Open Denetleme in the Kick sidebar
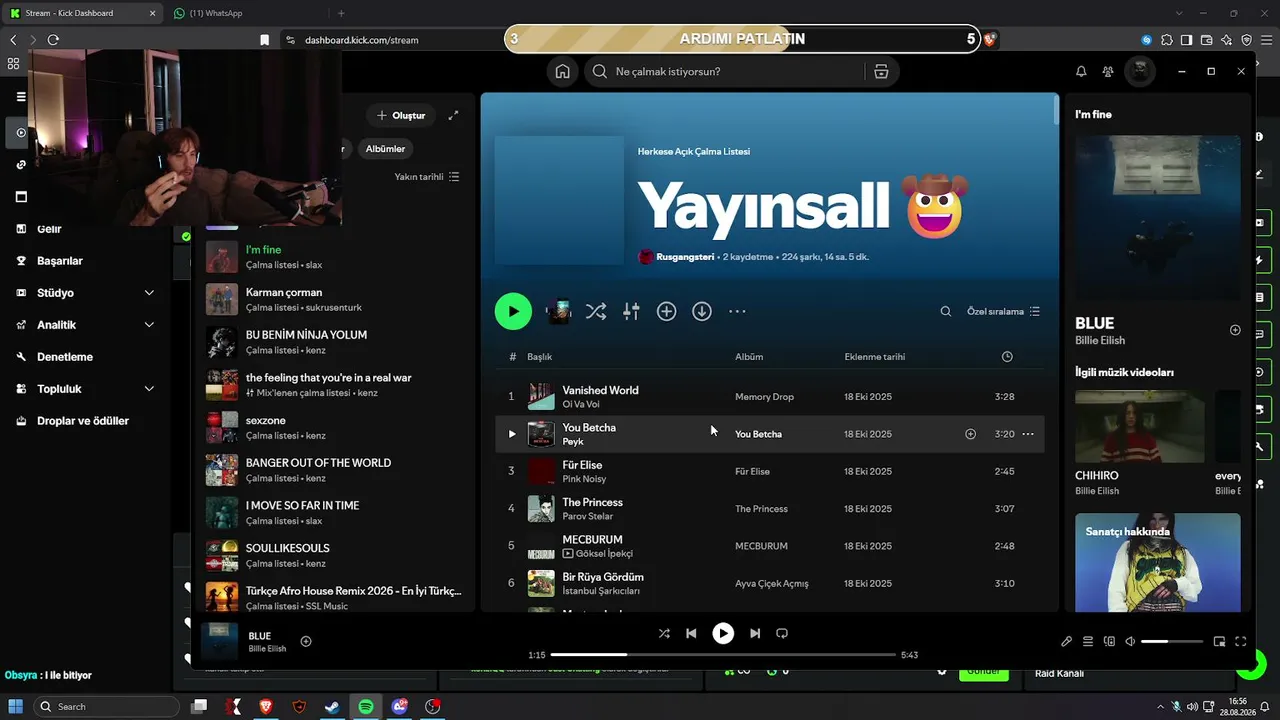The width and height of the screenshot is (1280, 720). point(65,357)
